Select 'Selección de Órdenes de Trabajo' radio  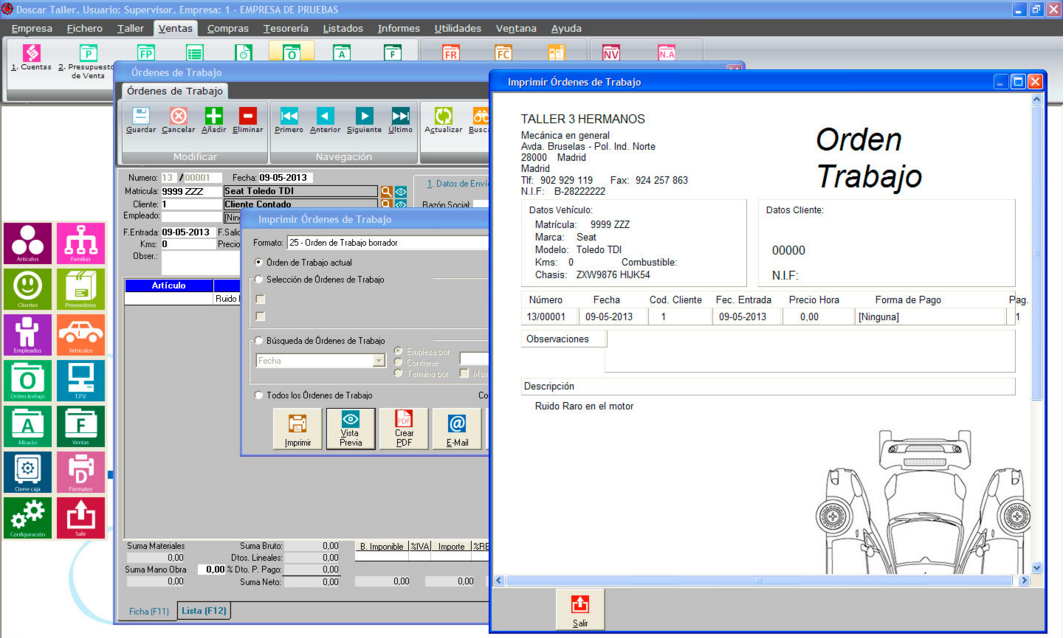pyautogui.click(x=259, y=280)
